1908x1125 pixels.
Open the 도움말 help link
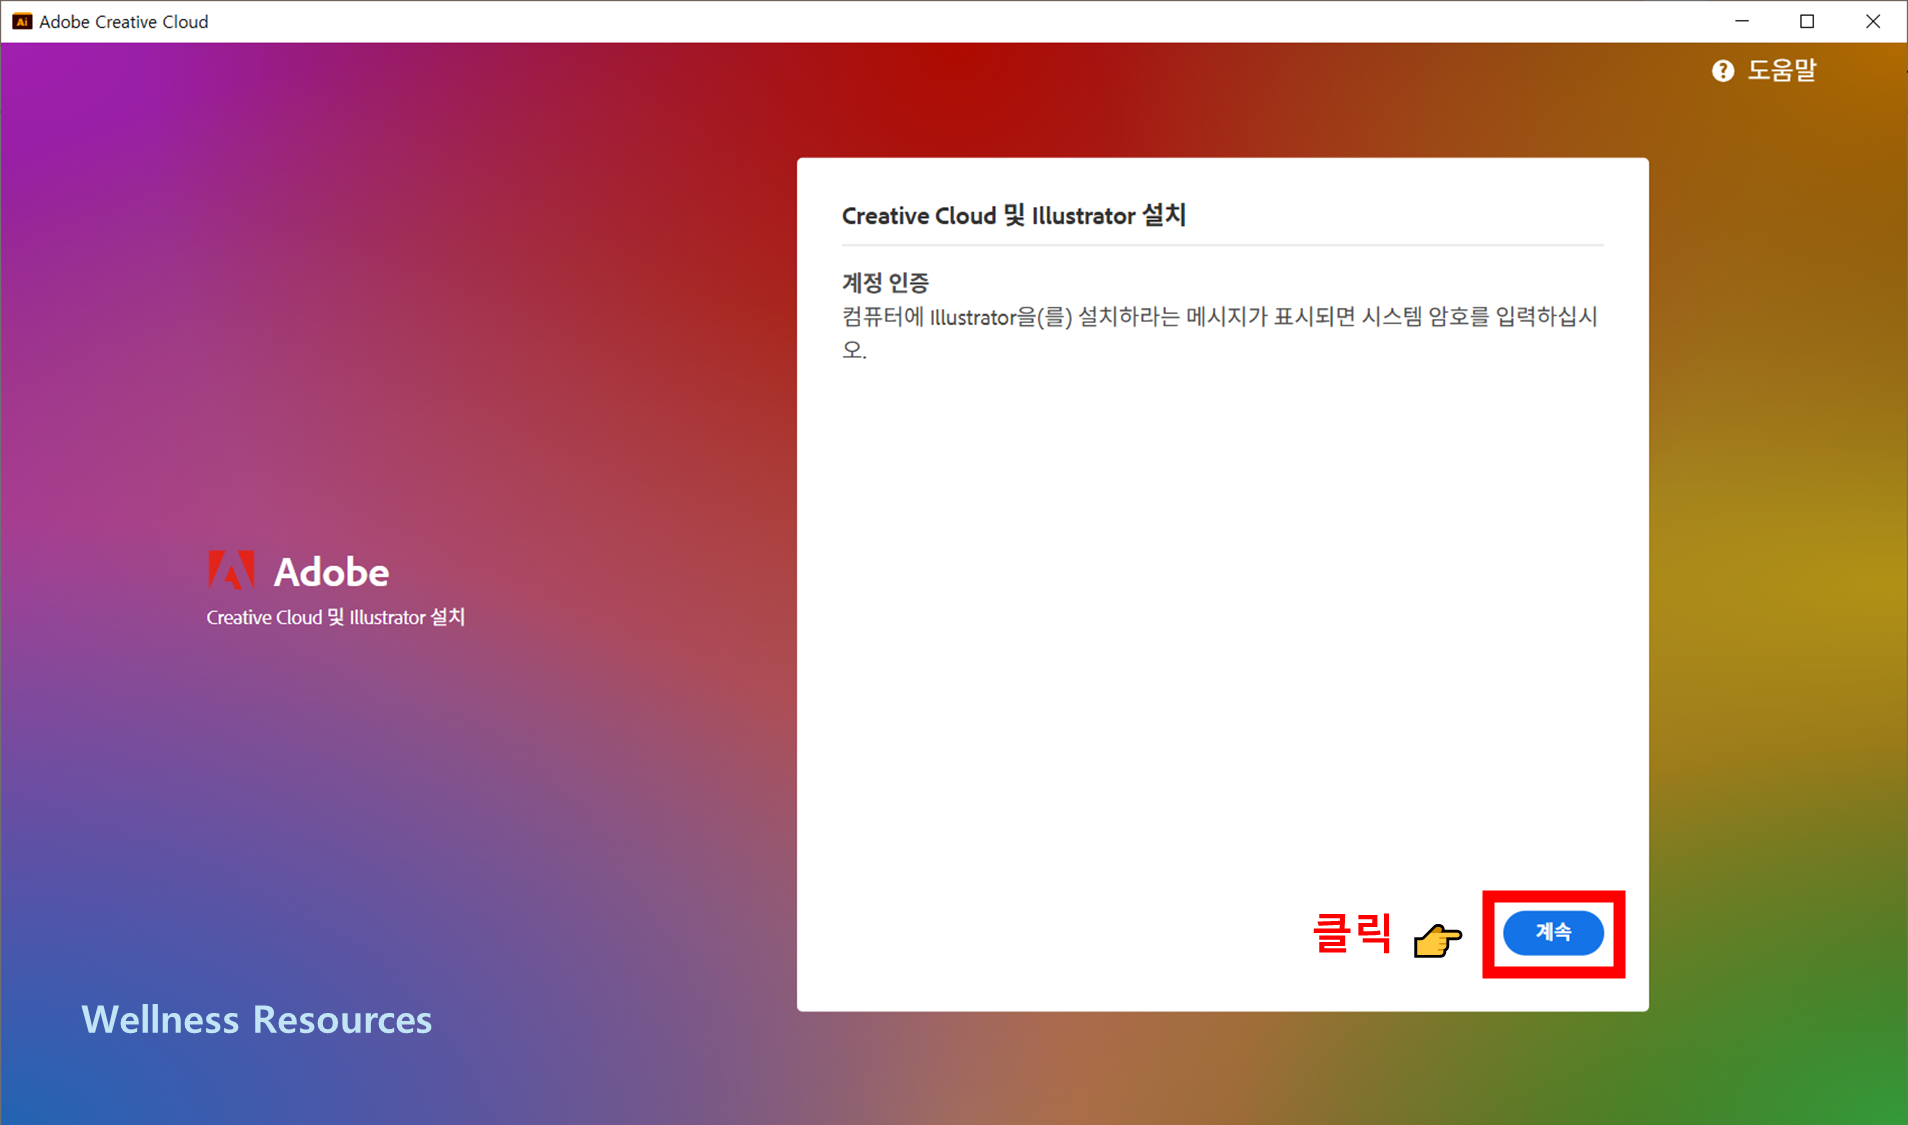1781,71
